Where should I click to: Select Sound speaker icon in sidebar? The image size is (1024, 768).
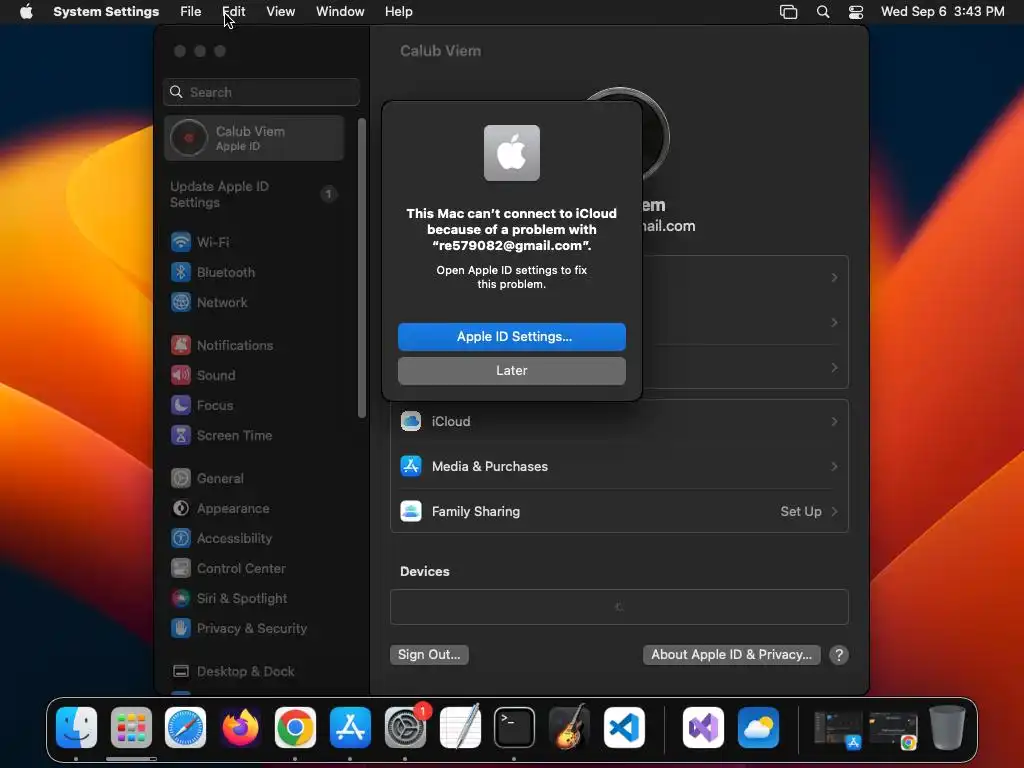181,375
